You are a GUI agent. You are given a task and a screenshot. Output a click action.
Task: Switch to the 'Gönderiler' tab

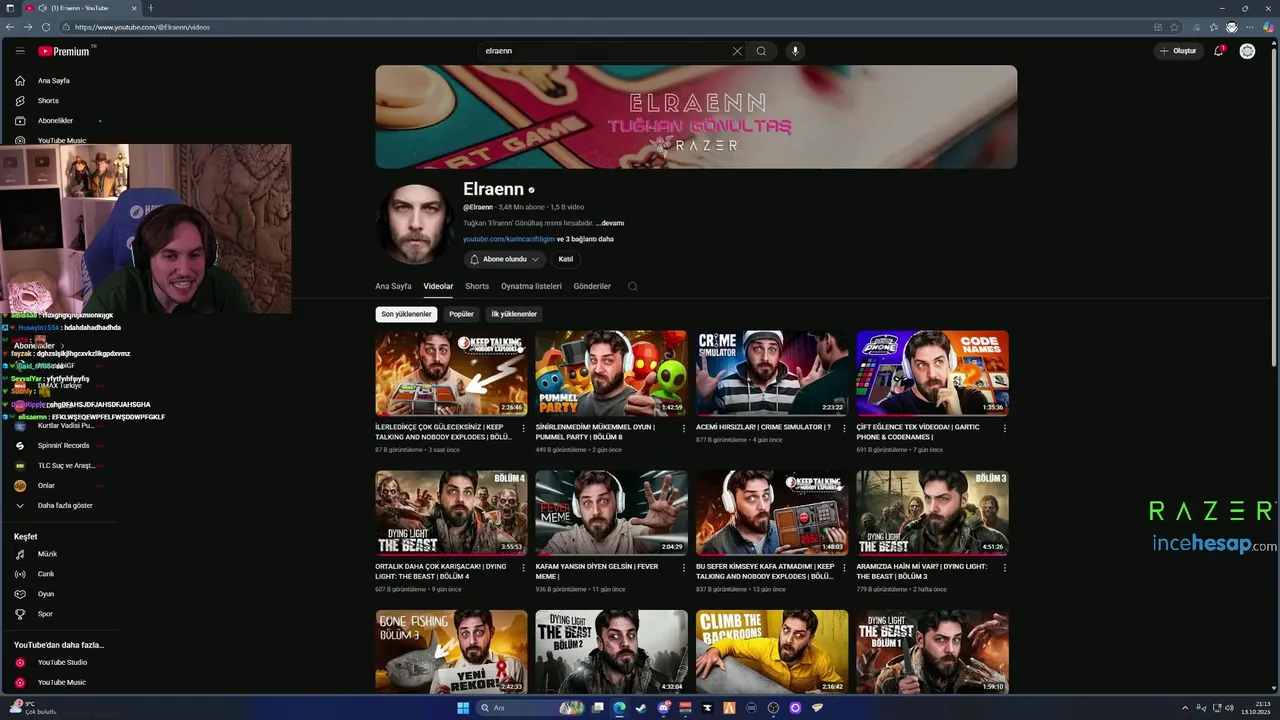[592, 286]
